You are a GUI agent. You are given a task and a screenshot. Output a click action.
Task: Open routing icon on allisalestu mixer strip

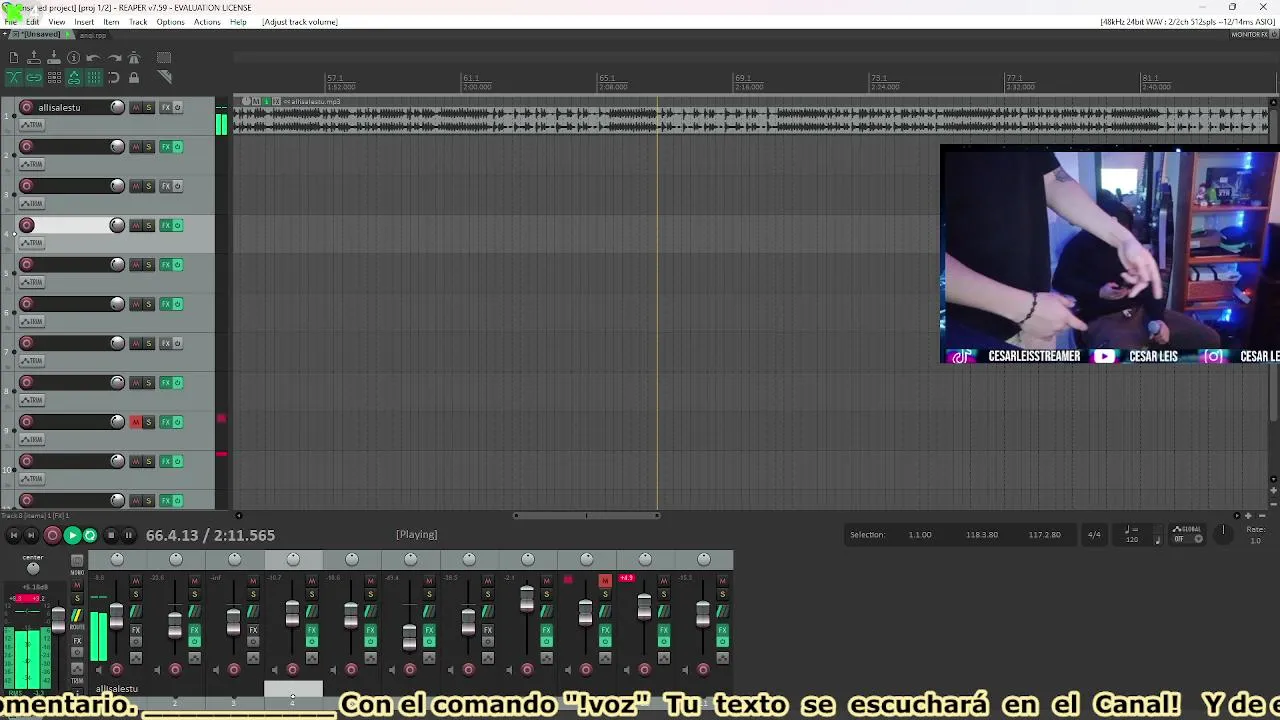point(136,611)
